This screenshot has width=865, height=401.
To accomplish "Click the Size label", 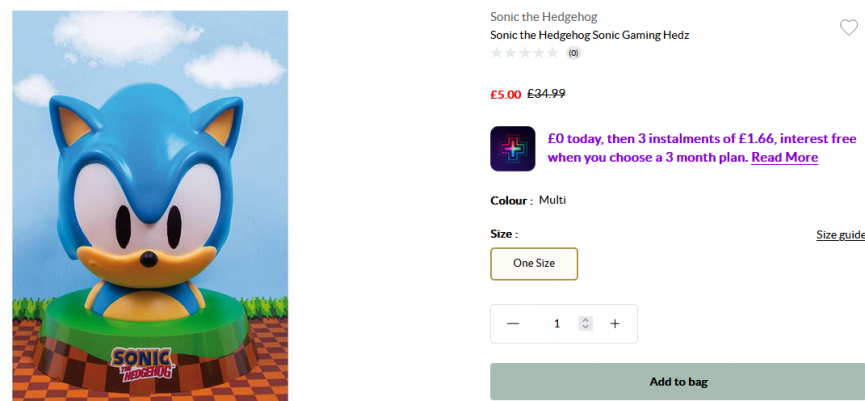I will click(x=504, y=234).
